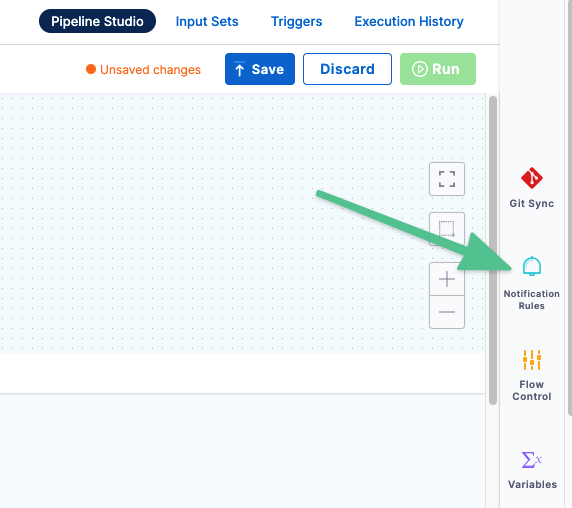Image resolution: width=572 pixels, height=508 pixels.
Task: Go to the Triggers tab
Action: pyautogui.click(x=297, y=22)
